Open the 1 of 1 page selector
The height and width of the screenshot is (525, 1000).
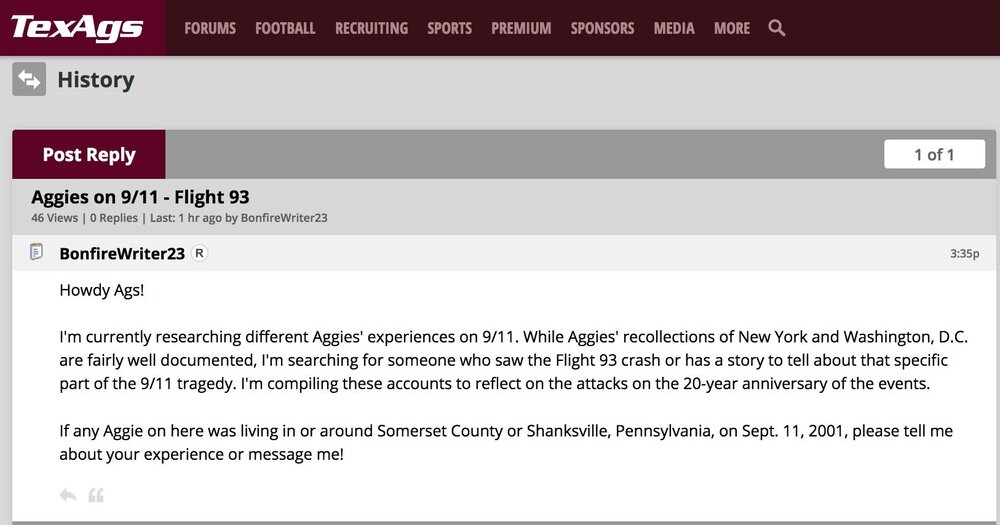click(x=934, y=154)
